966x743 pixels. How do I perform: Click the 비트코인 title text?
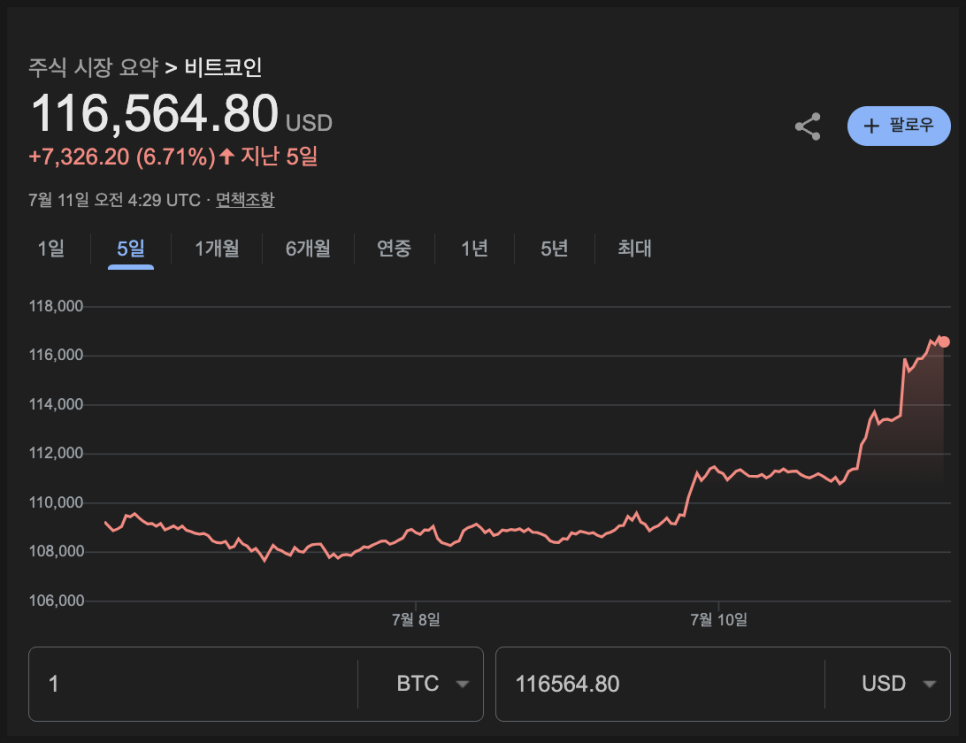pos(223,67)
